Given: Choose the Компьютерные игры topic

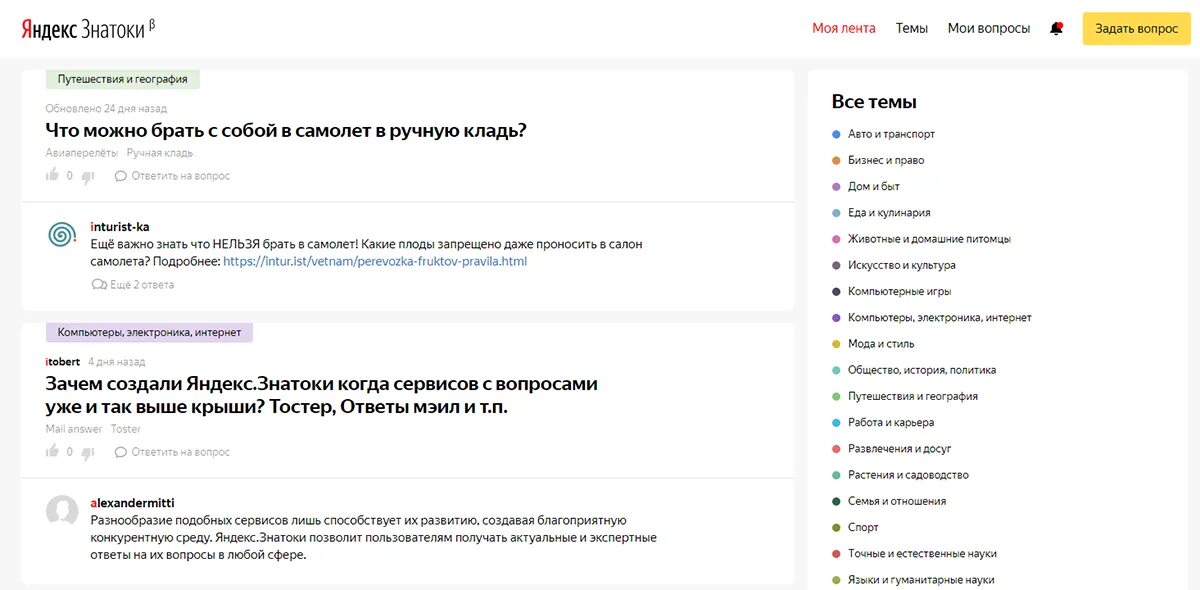Looking at the screenshot, I should tap(900, 291).
